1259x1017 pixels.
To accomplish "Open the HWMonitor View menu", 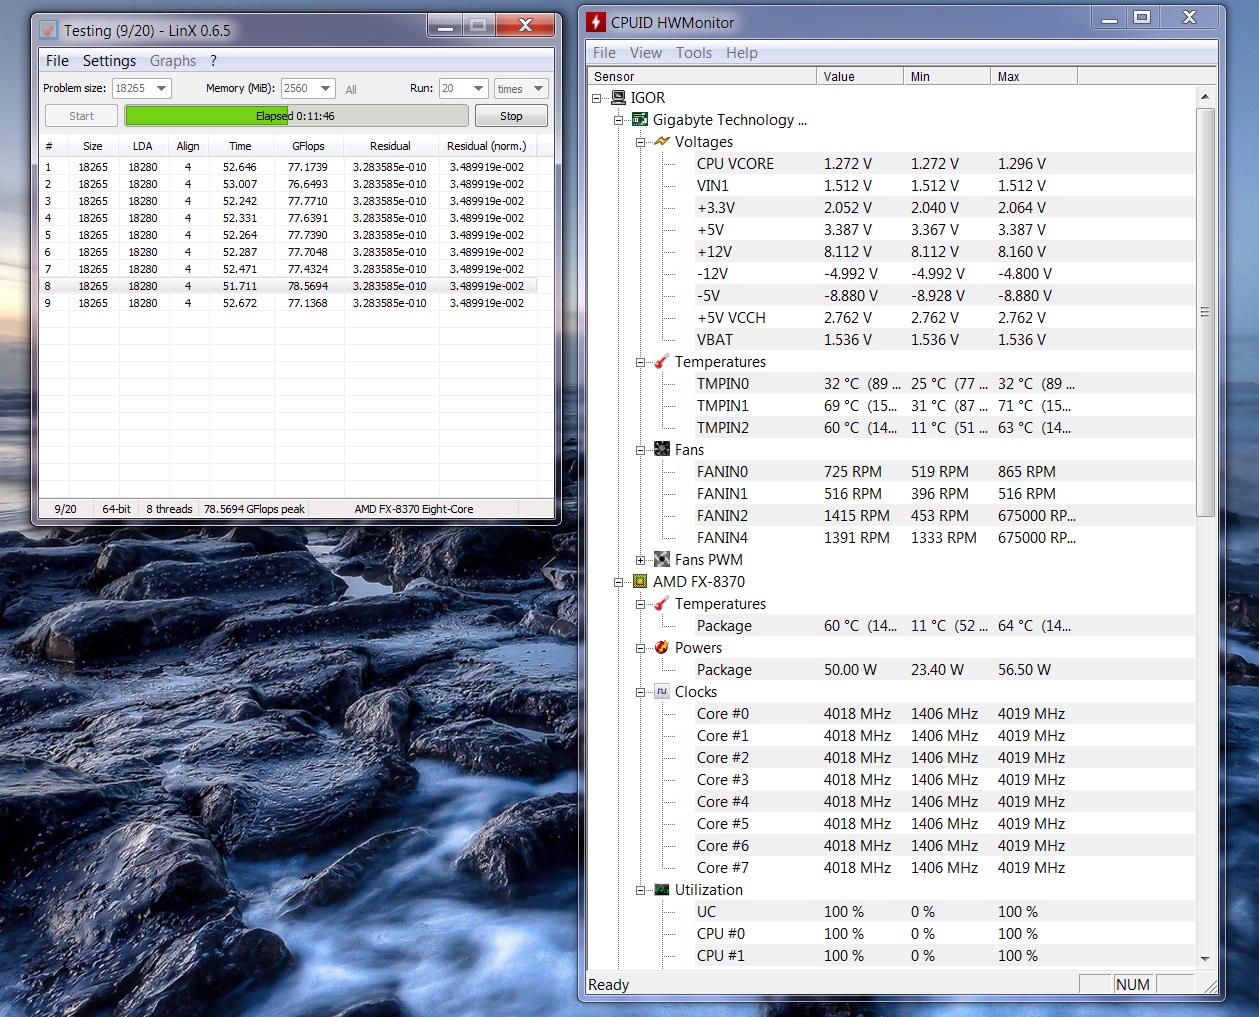I will (x=645, y=53).
